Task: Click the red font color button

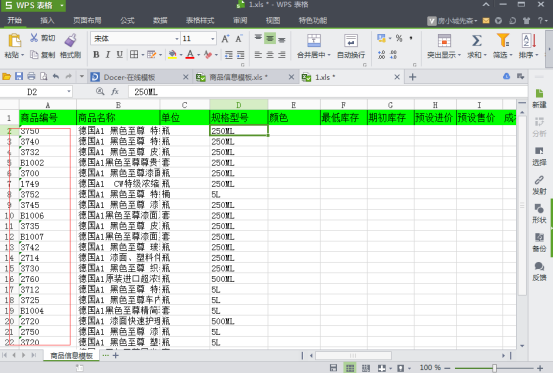Action: 190,55
